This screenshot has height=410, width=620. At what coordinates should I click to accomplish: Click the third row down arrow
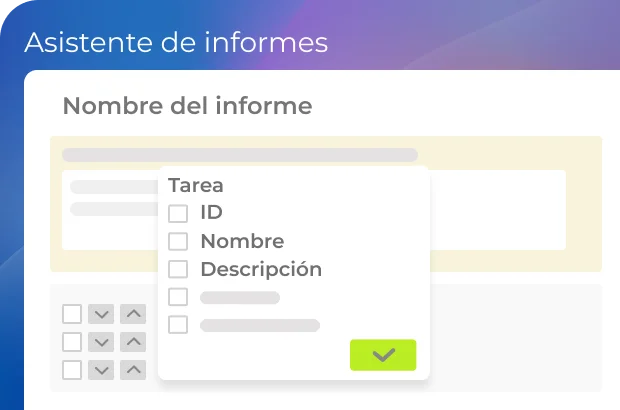click(101, 370)
